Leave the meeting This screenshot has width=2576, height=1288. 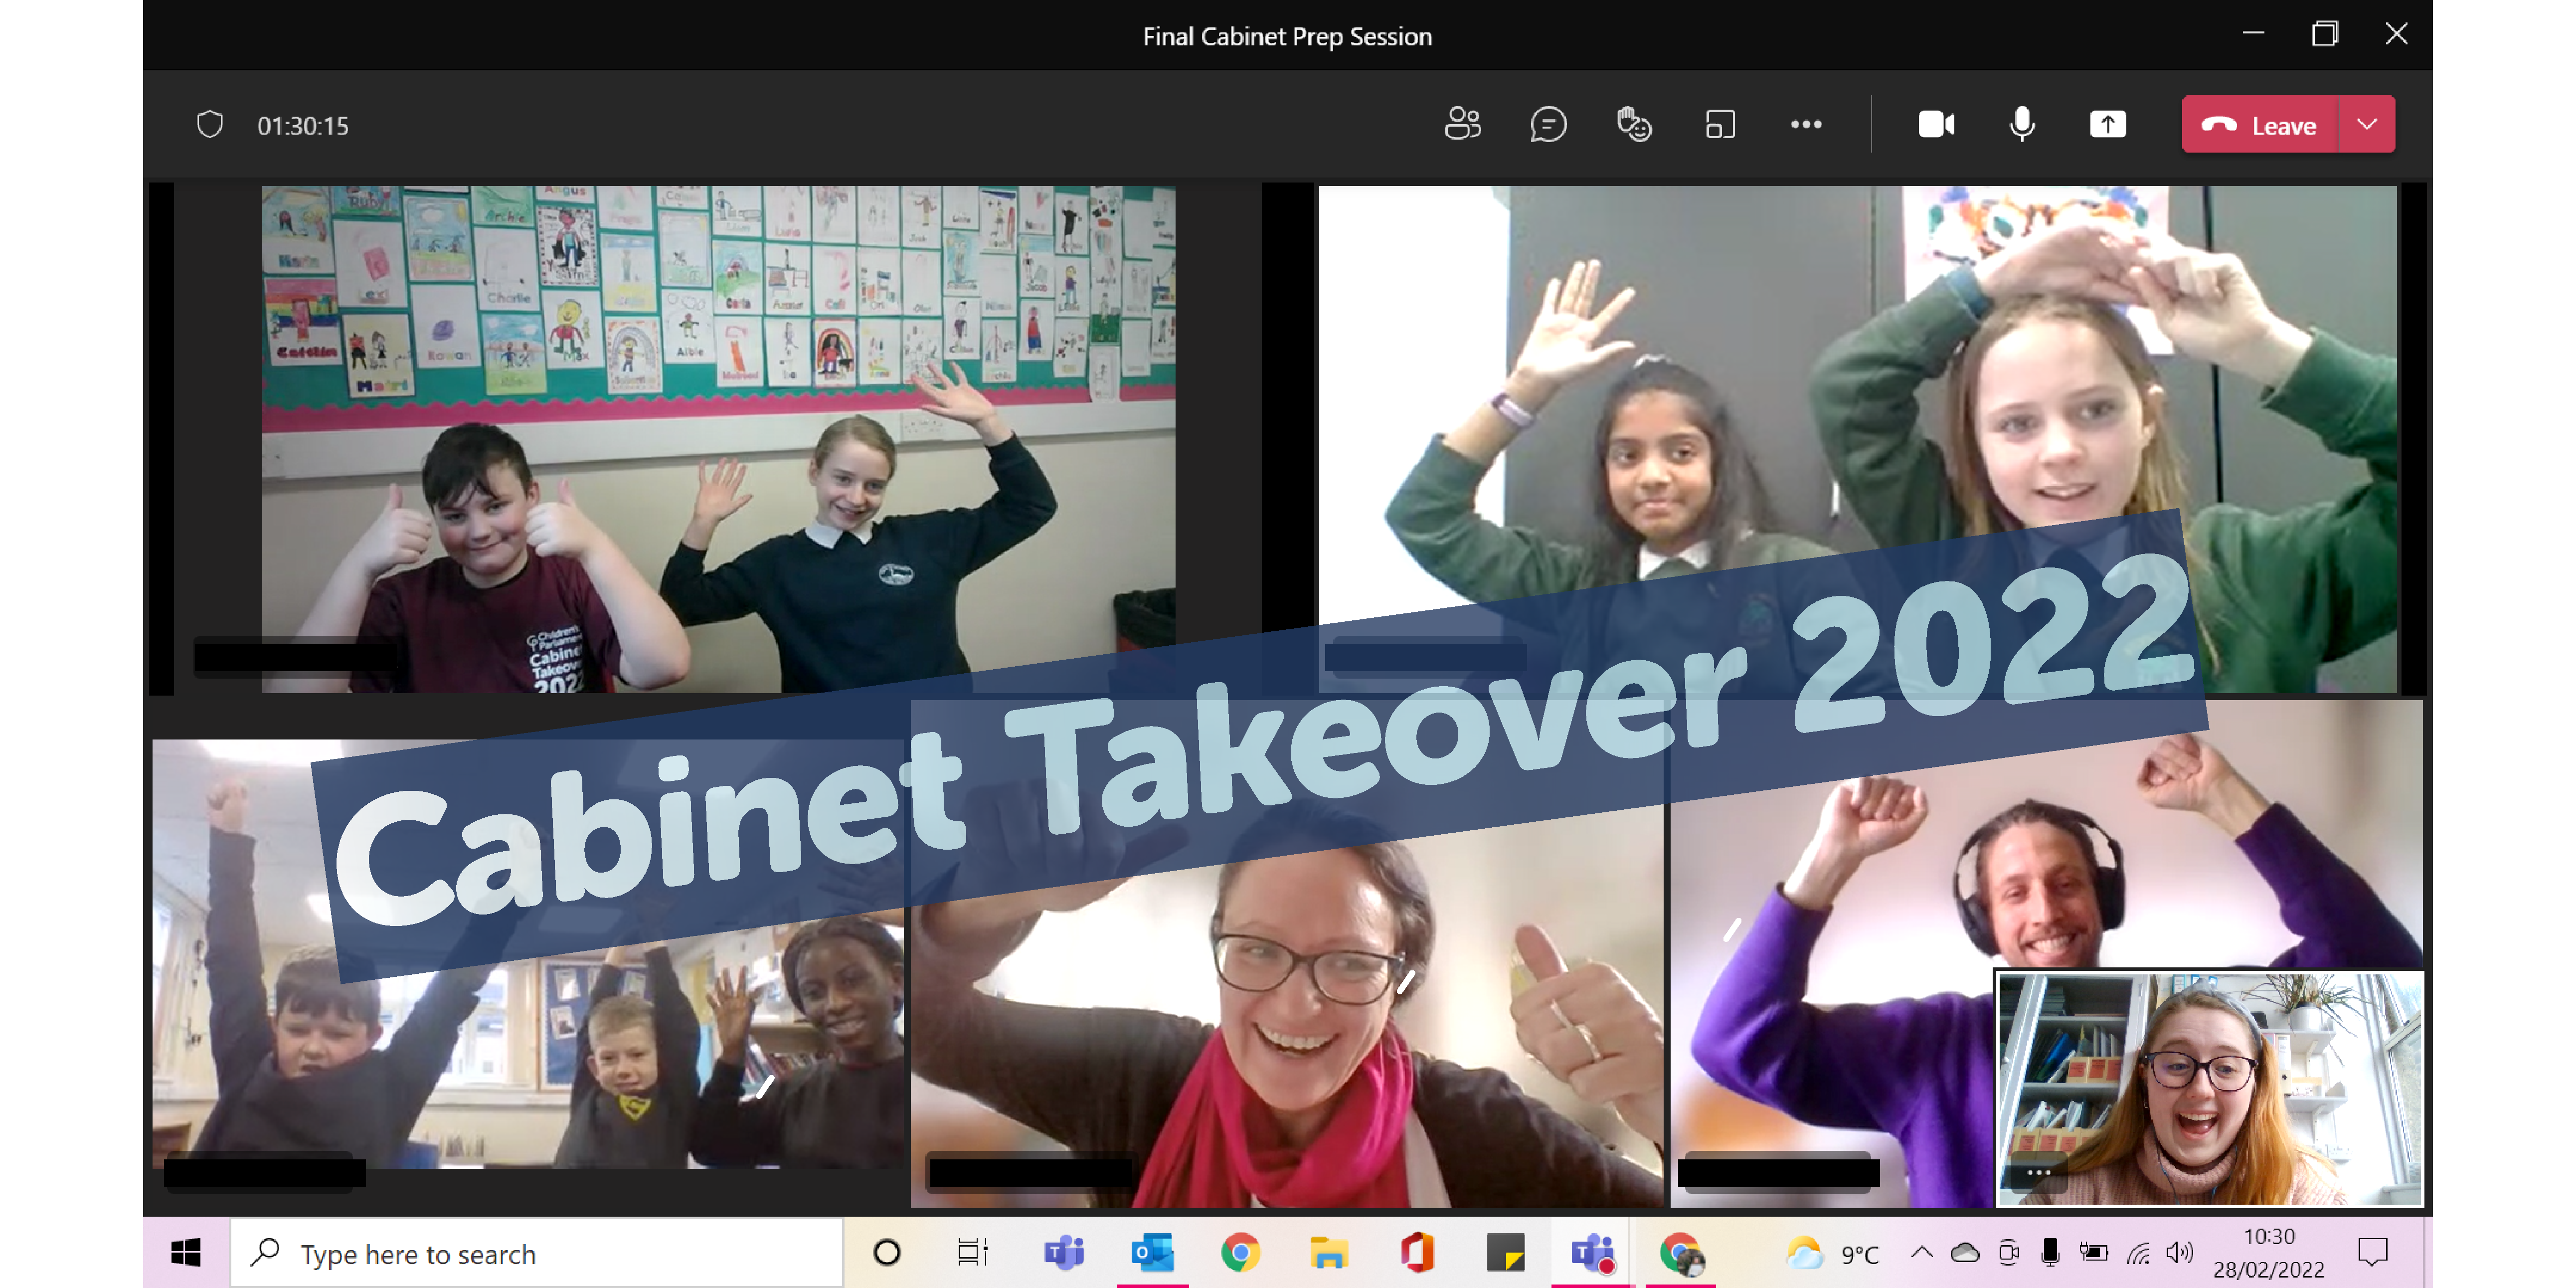[x=2259, y=125]
